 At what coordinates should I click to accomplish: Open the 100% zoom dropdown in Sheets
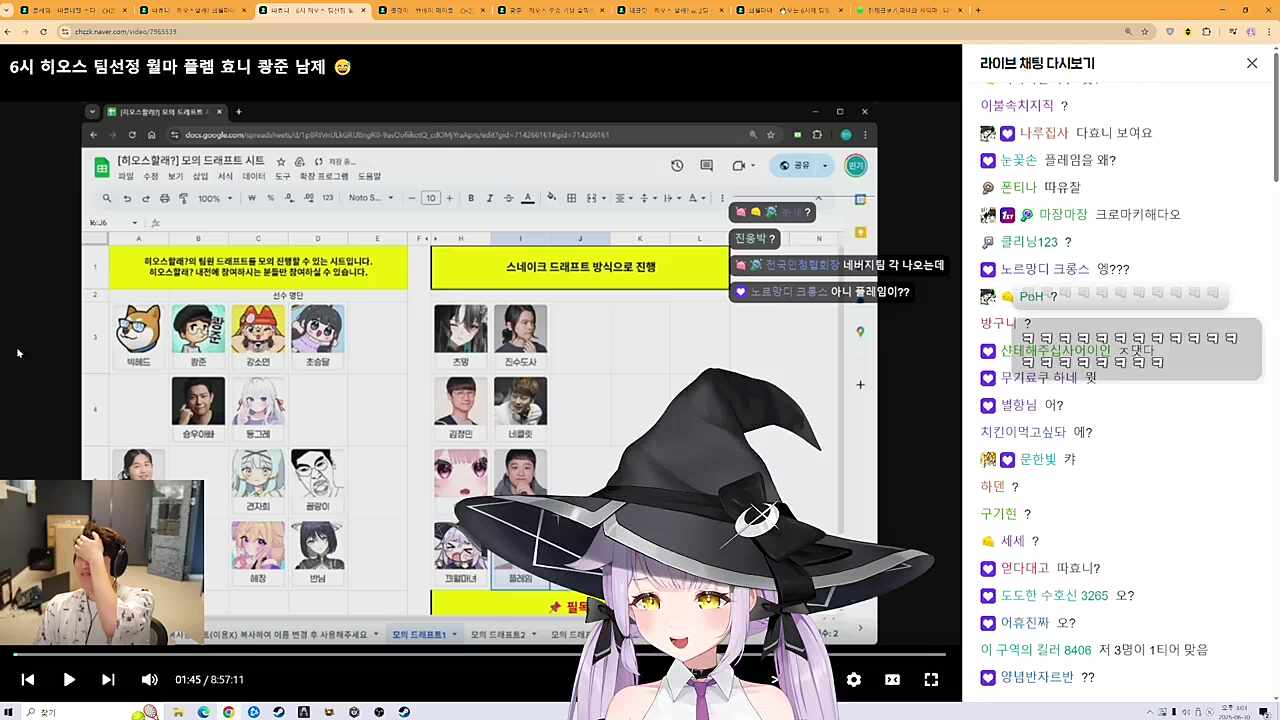pyautogui.click(x=214, y=198)
